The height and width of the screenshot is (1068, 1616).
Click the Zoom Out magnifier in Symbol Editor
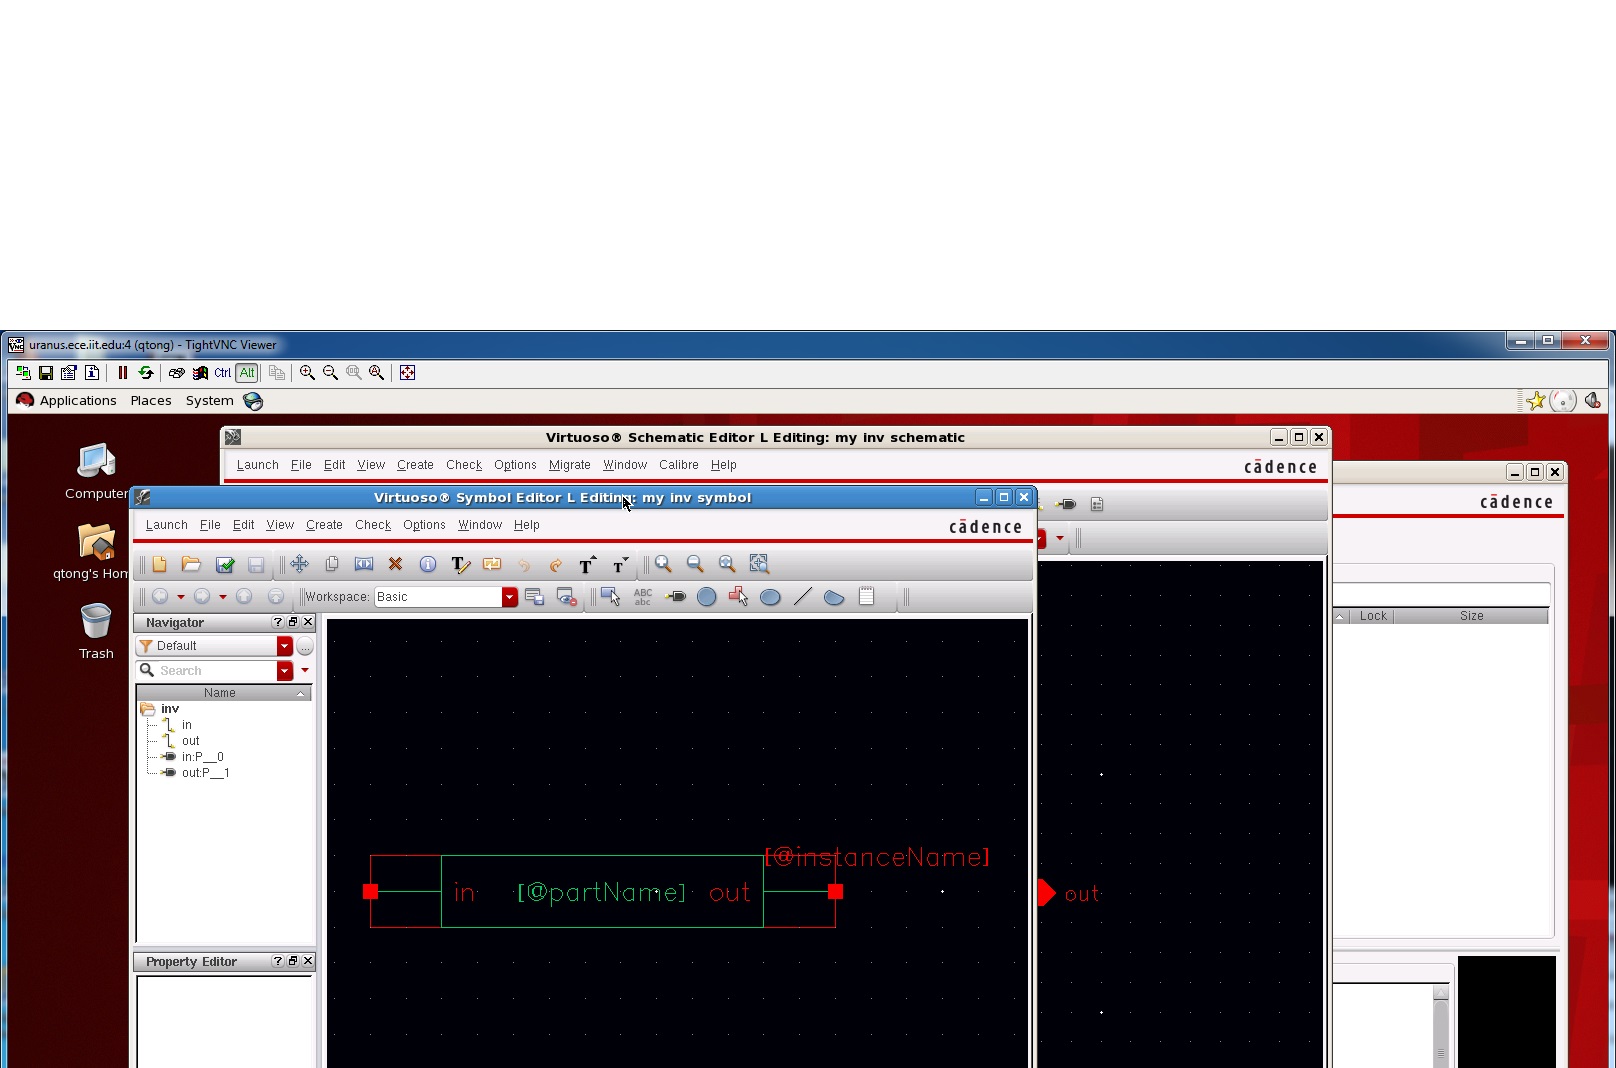pos(695,565)
